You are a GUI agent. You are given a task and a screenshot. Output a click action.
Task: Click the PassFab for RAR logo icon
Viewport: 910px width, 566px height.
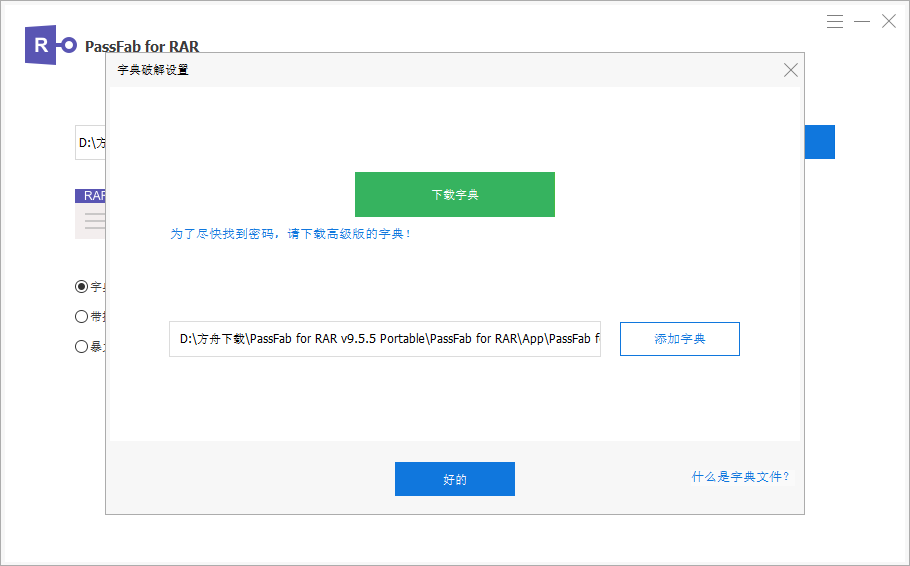tap(50, 45)
